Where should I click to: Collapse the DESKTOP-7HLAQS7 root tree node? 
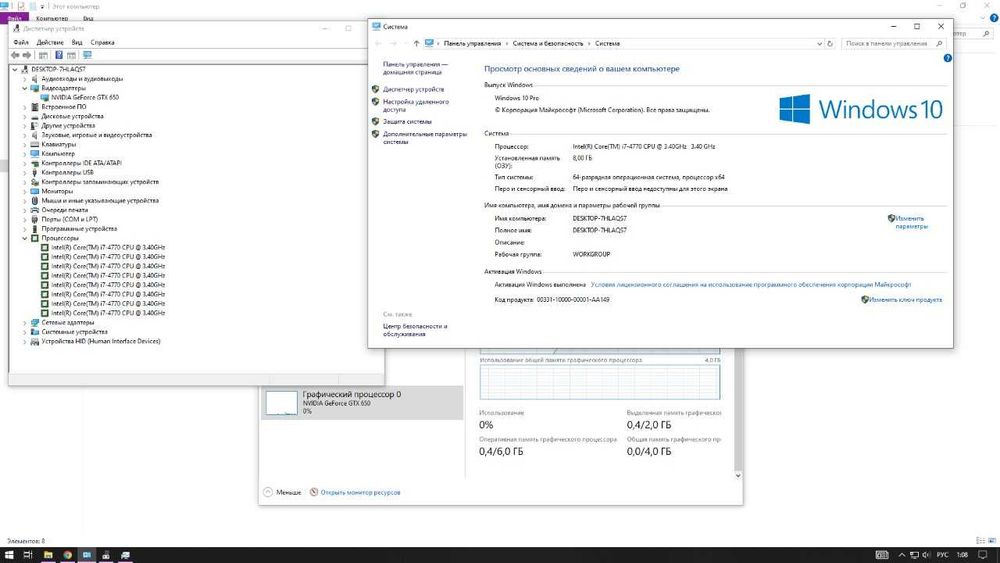tap(15, 69)
